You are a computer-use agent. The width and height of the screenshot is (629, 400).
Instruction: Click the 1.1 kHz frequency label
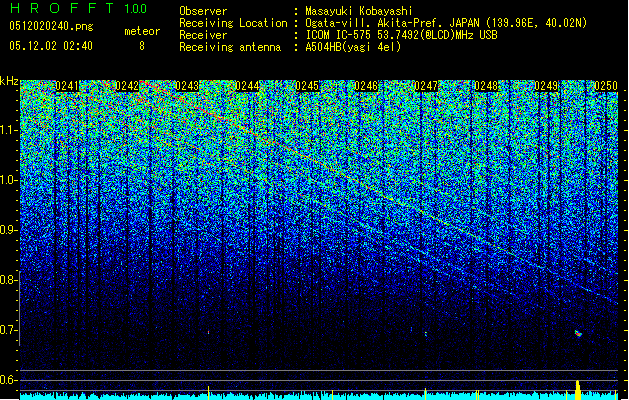(x=9, y=130)
